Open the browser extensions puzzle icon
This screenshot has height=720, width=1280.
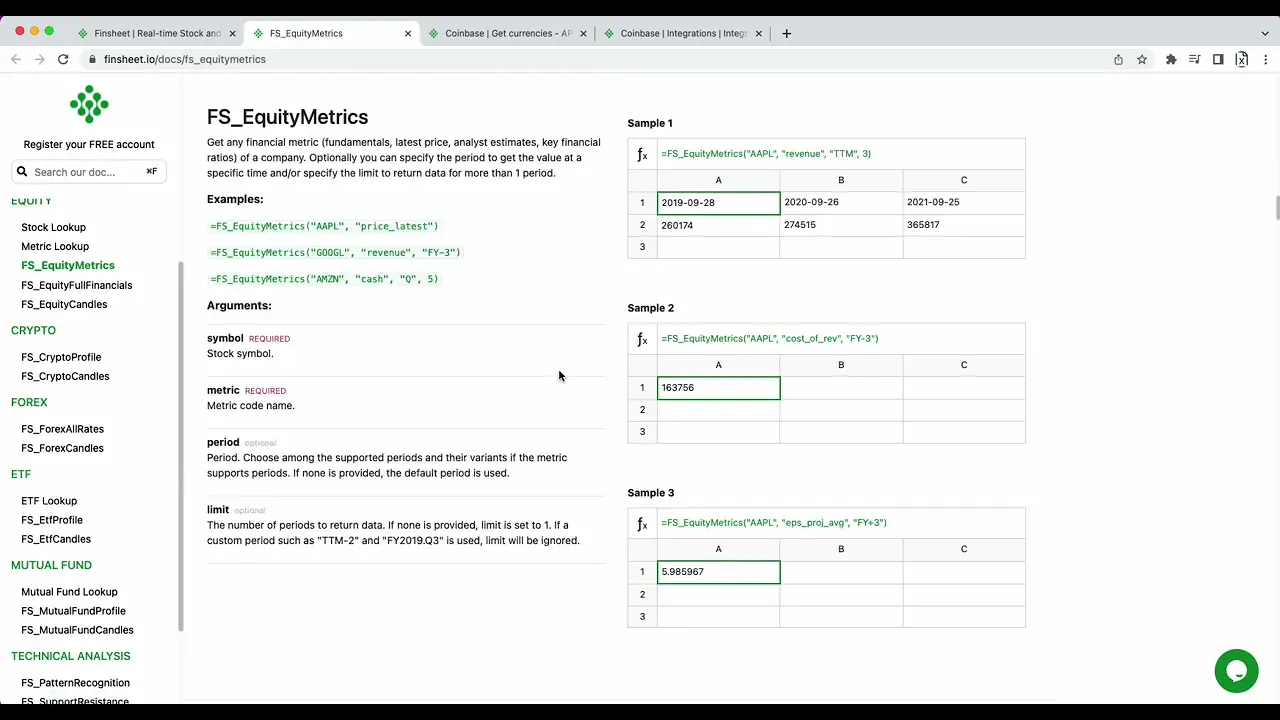point(1171,59)
